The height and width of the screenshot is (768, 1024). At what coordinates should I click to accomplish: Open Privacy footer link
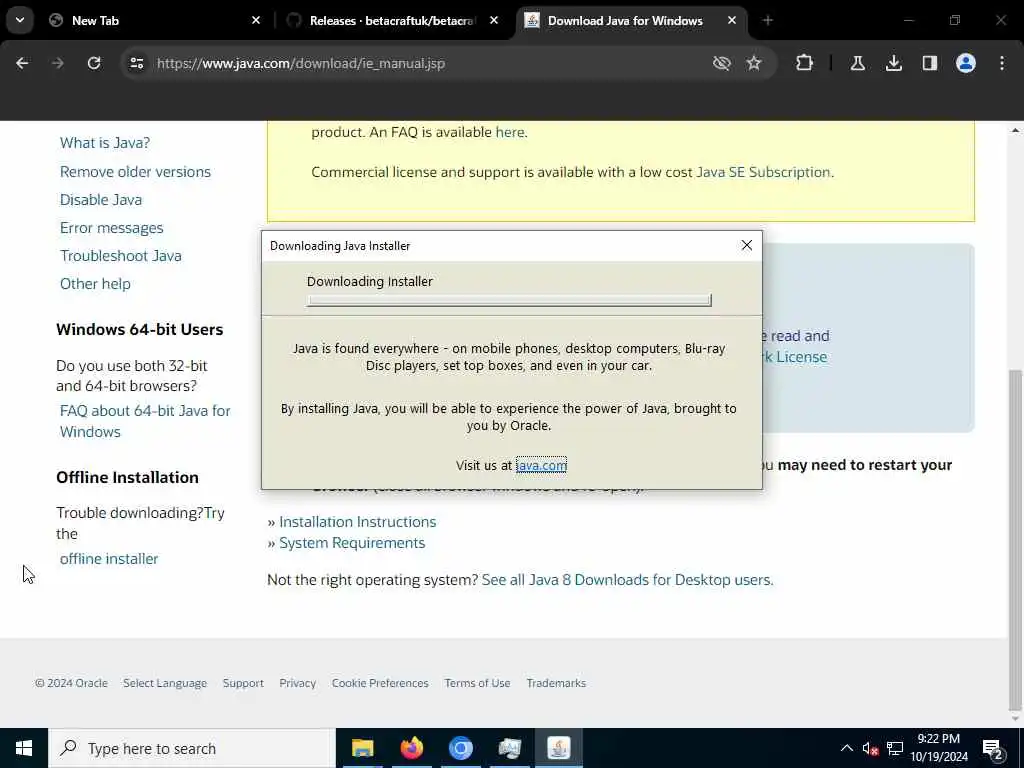pos(298,683)
